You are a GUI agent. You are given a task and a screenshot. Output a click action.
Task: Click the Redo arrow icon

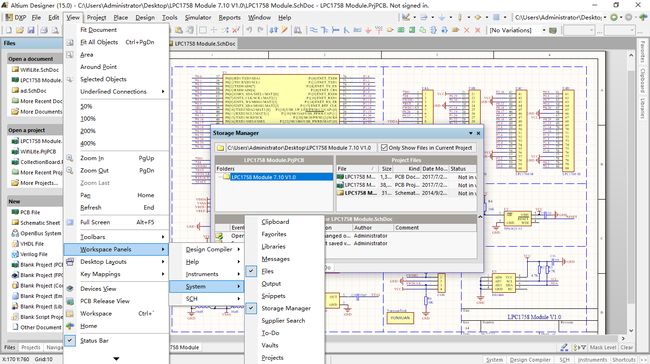(260, 30)
